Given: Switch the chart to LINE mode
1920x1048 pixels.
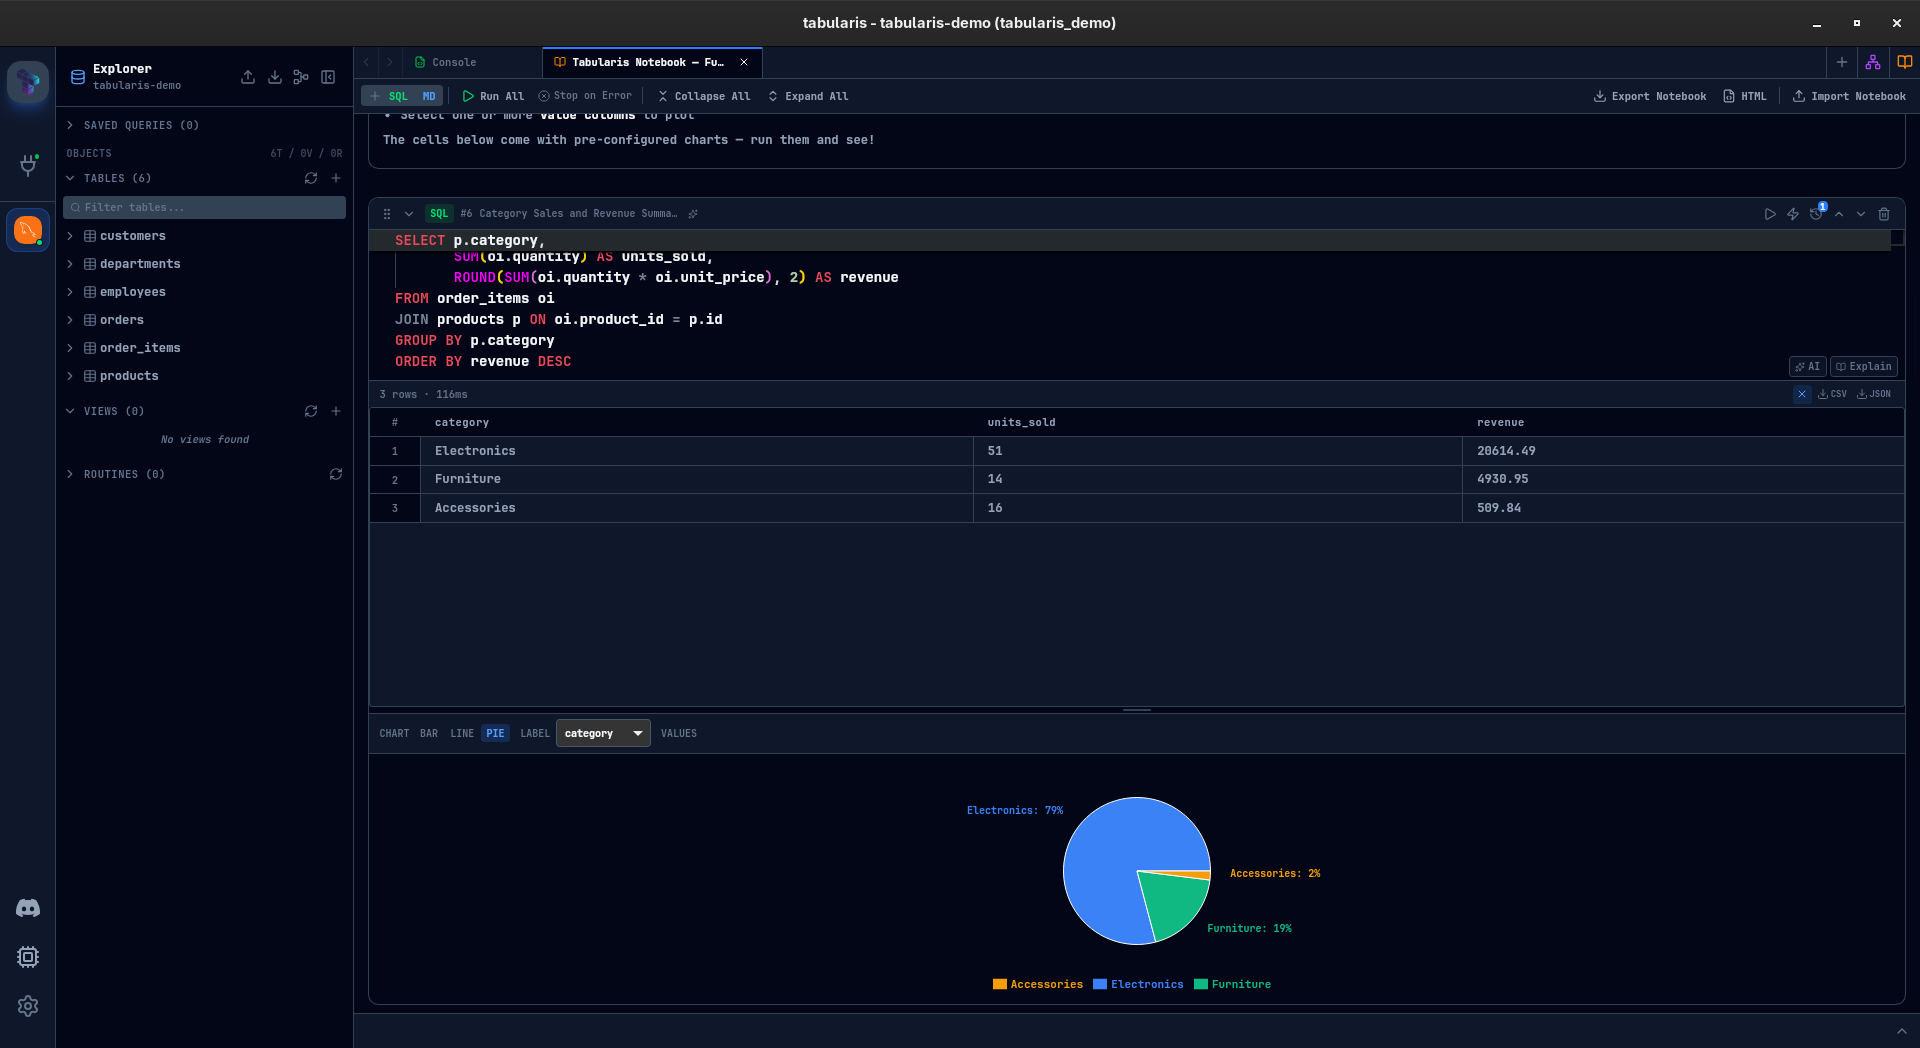Looking at the screenshot, I should coord(461,733).
